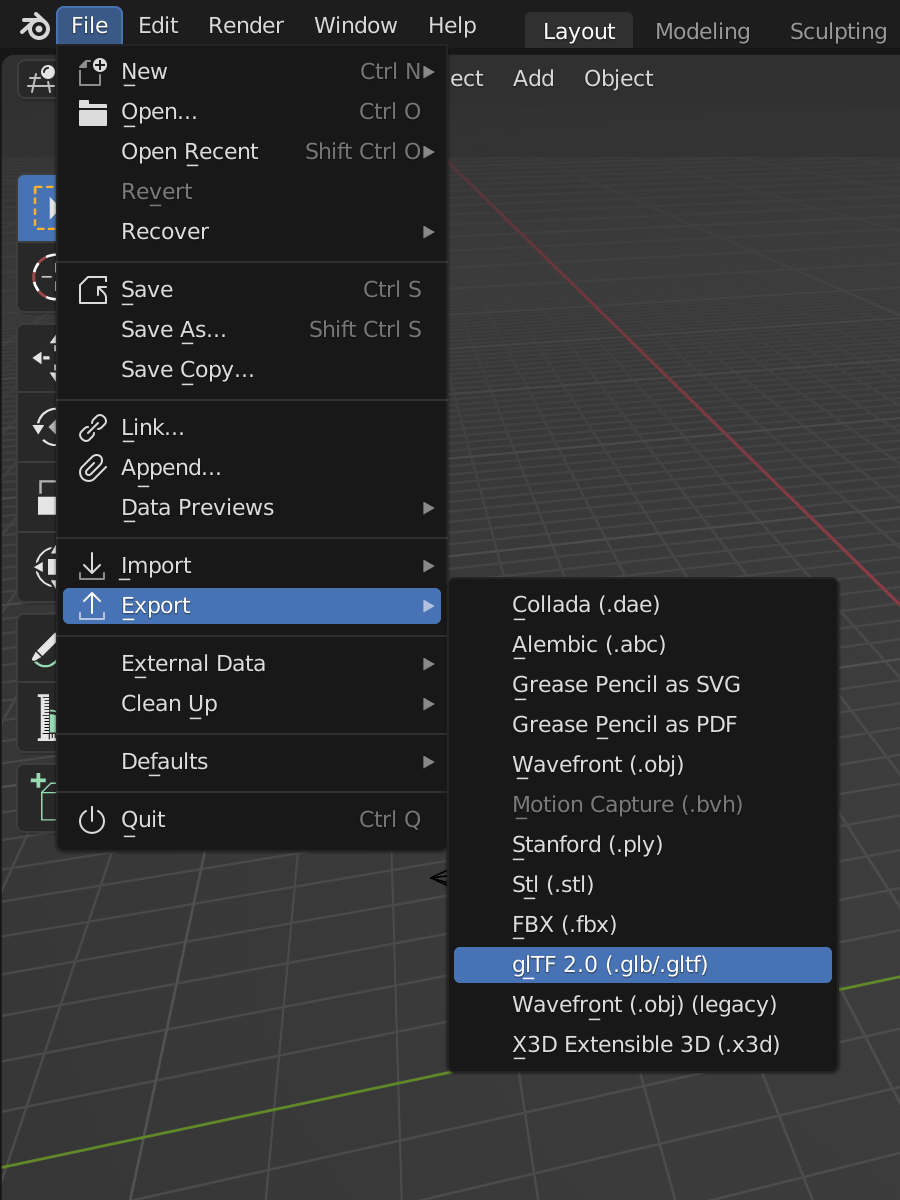Choose Save As... from File menu

[252, 330]
